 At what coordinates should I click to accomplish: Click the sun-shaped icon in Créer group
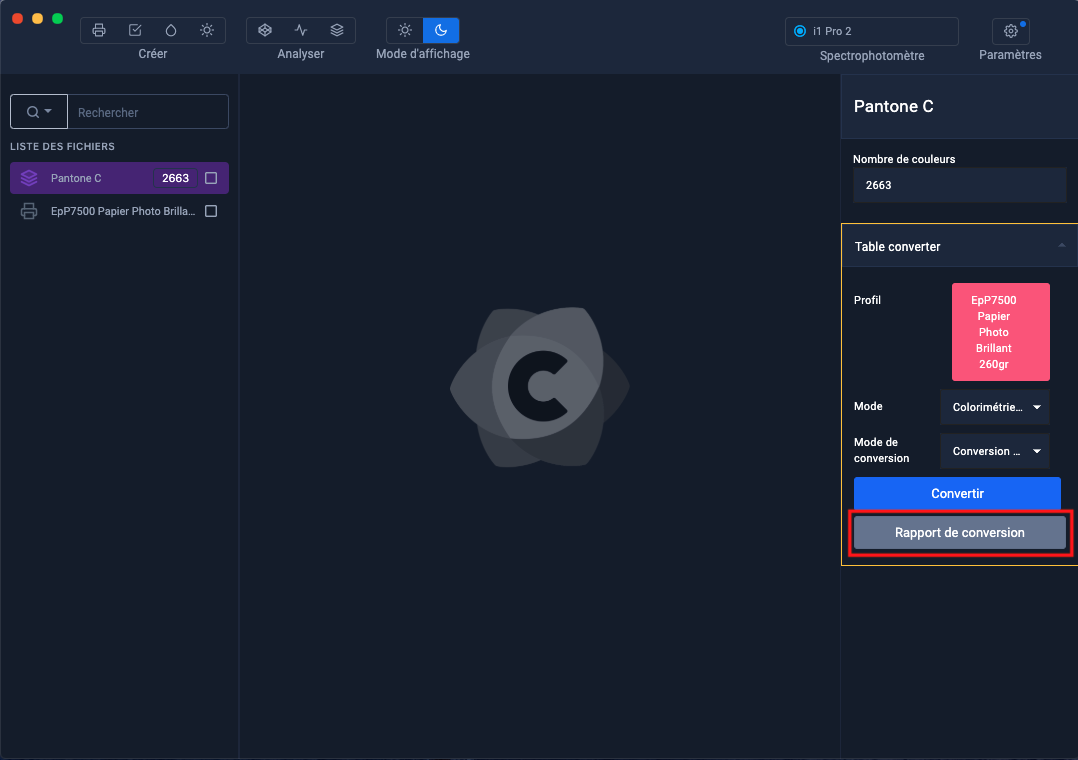(207, 30)
